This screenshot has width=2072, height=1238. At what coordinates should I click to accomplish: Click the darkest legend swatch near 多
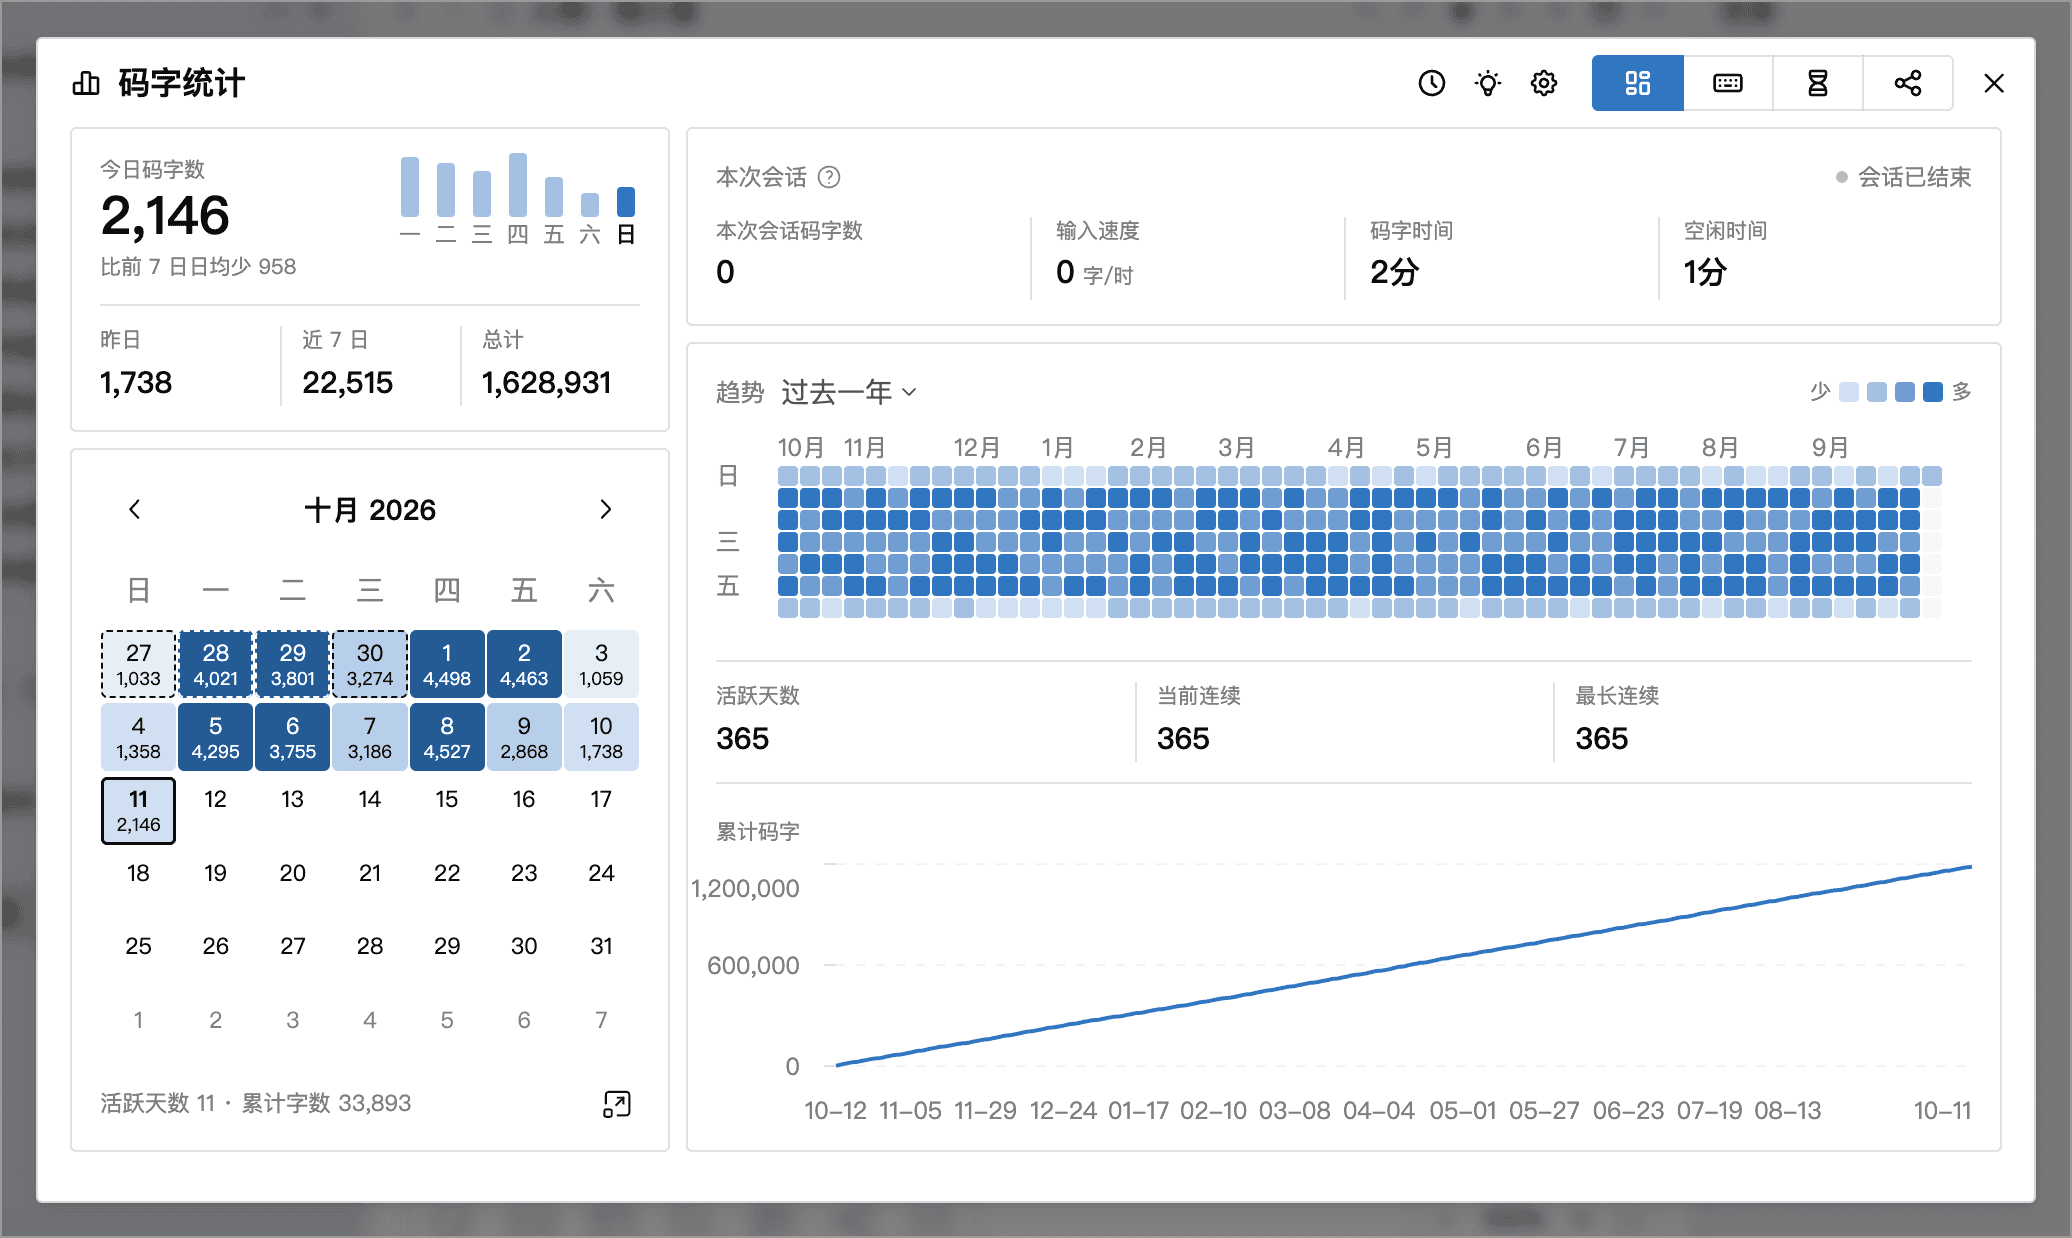tap(1933, 392)
